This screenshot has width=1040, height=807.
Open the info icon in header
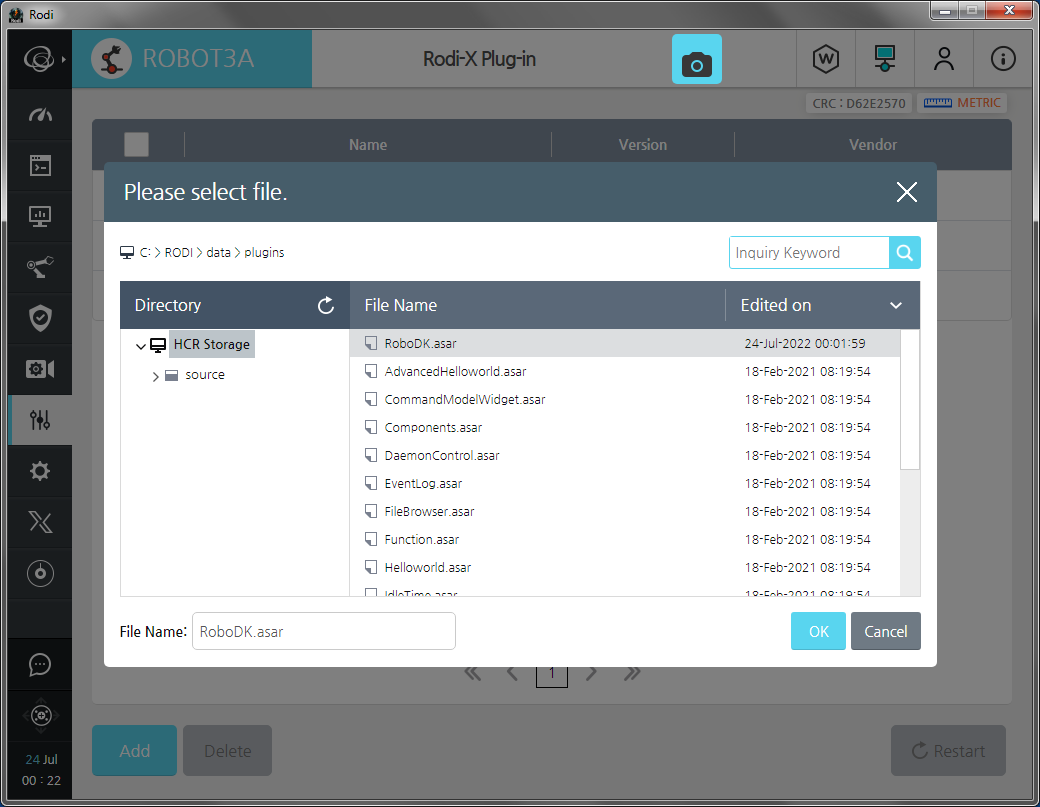1003,59
